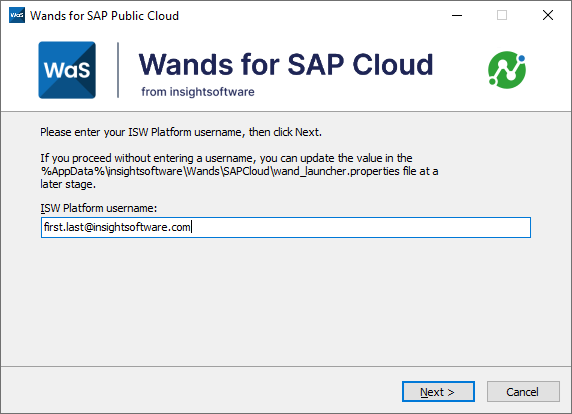Click the Cancel button

point(523,392)
